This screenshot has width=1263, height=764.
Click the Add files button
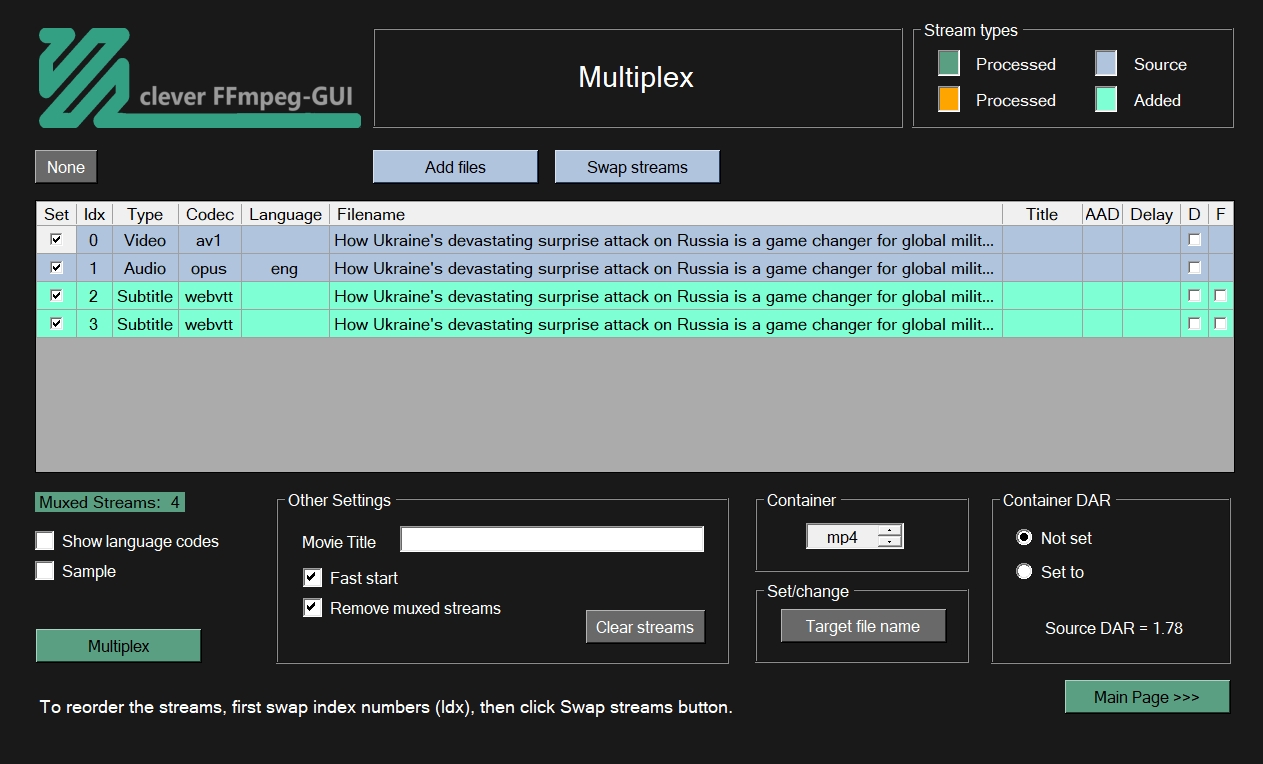tap(455, 167)
